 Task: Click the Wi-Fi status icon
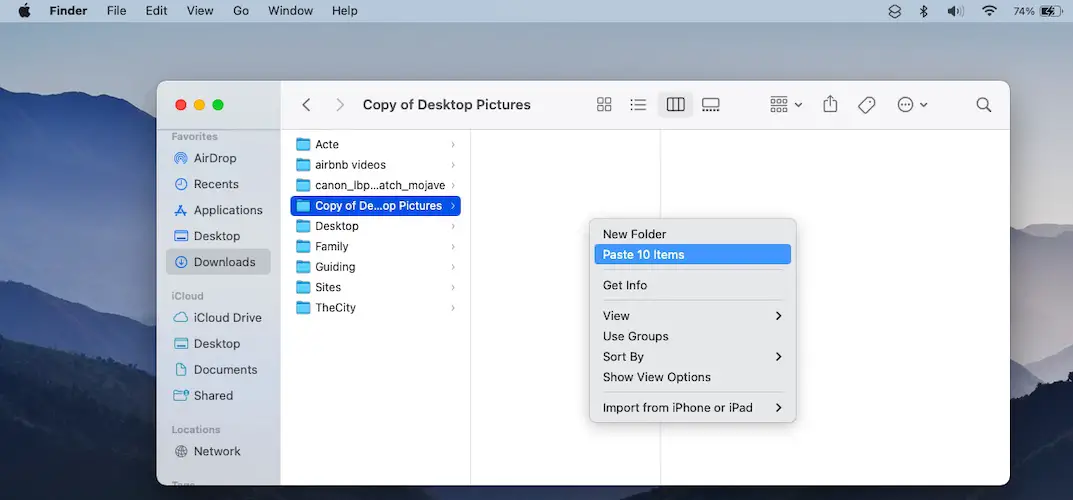tap(989, 11)
